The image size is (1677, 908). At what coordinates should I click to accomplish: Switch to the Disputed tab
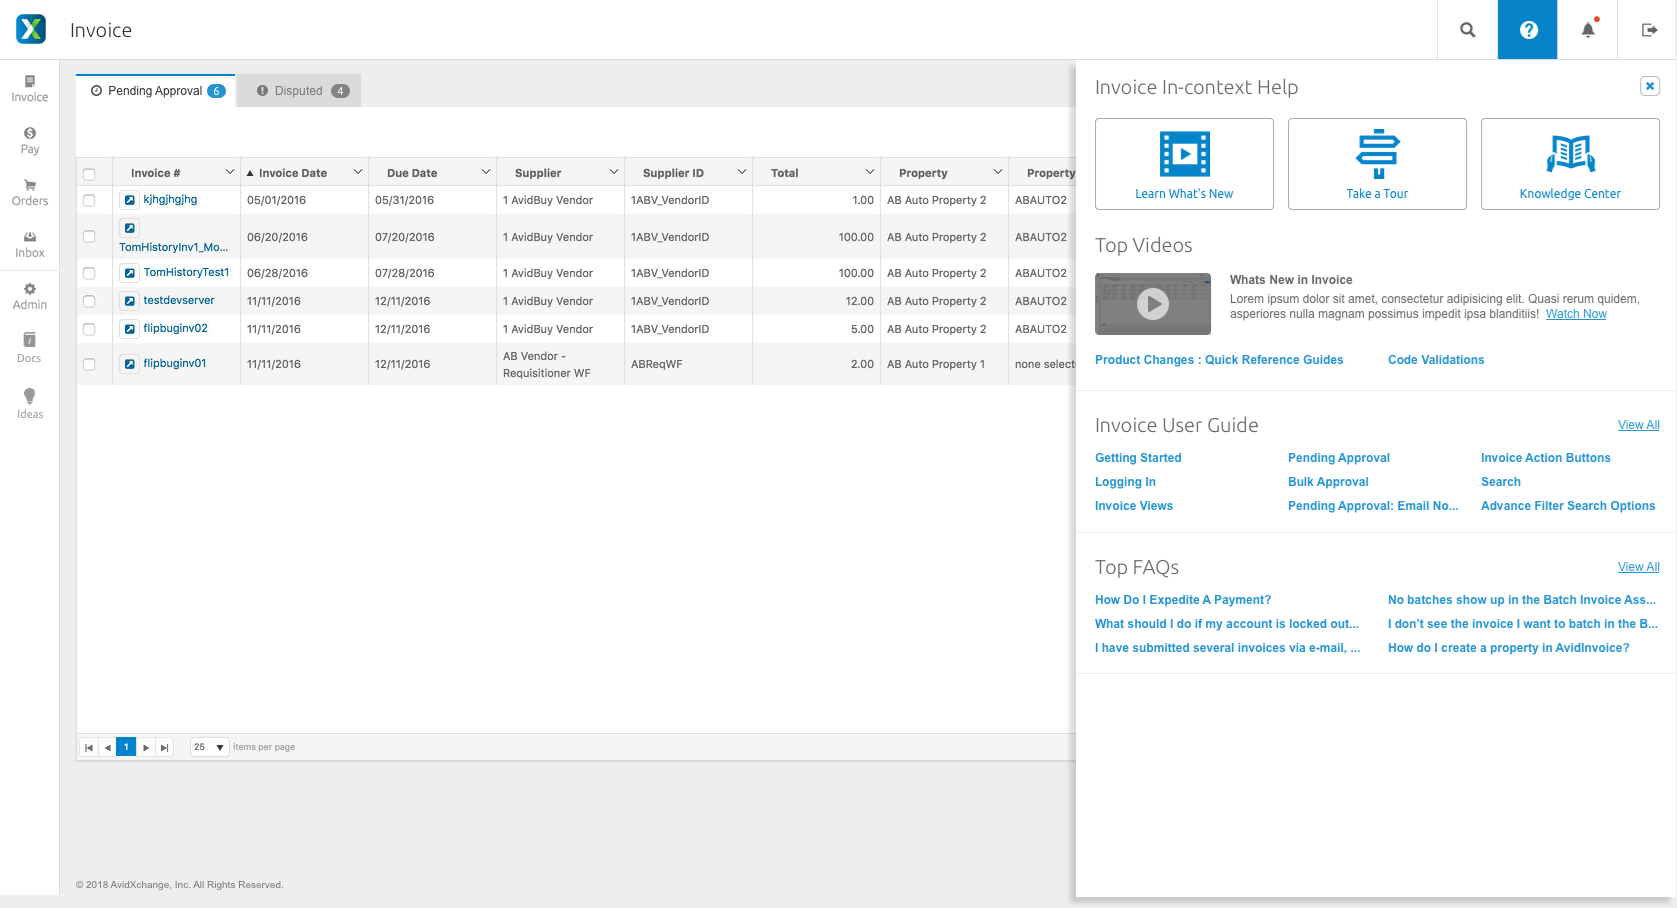pyautogui.click(x=301, y=91)
